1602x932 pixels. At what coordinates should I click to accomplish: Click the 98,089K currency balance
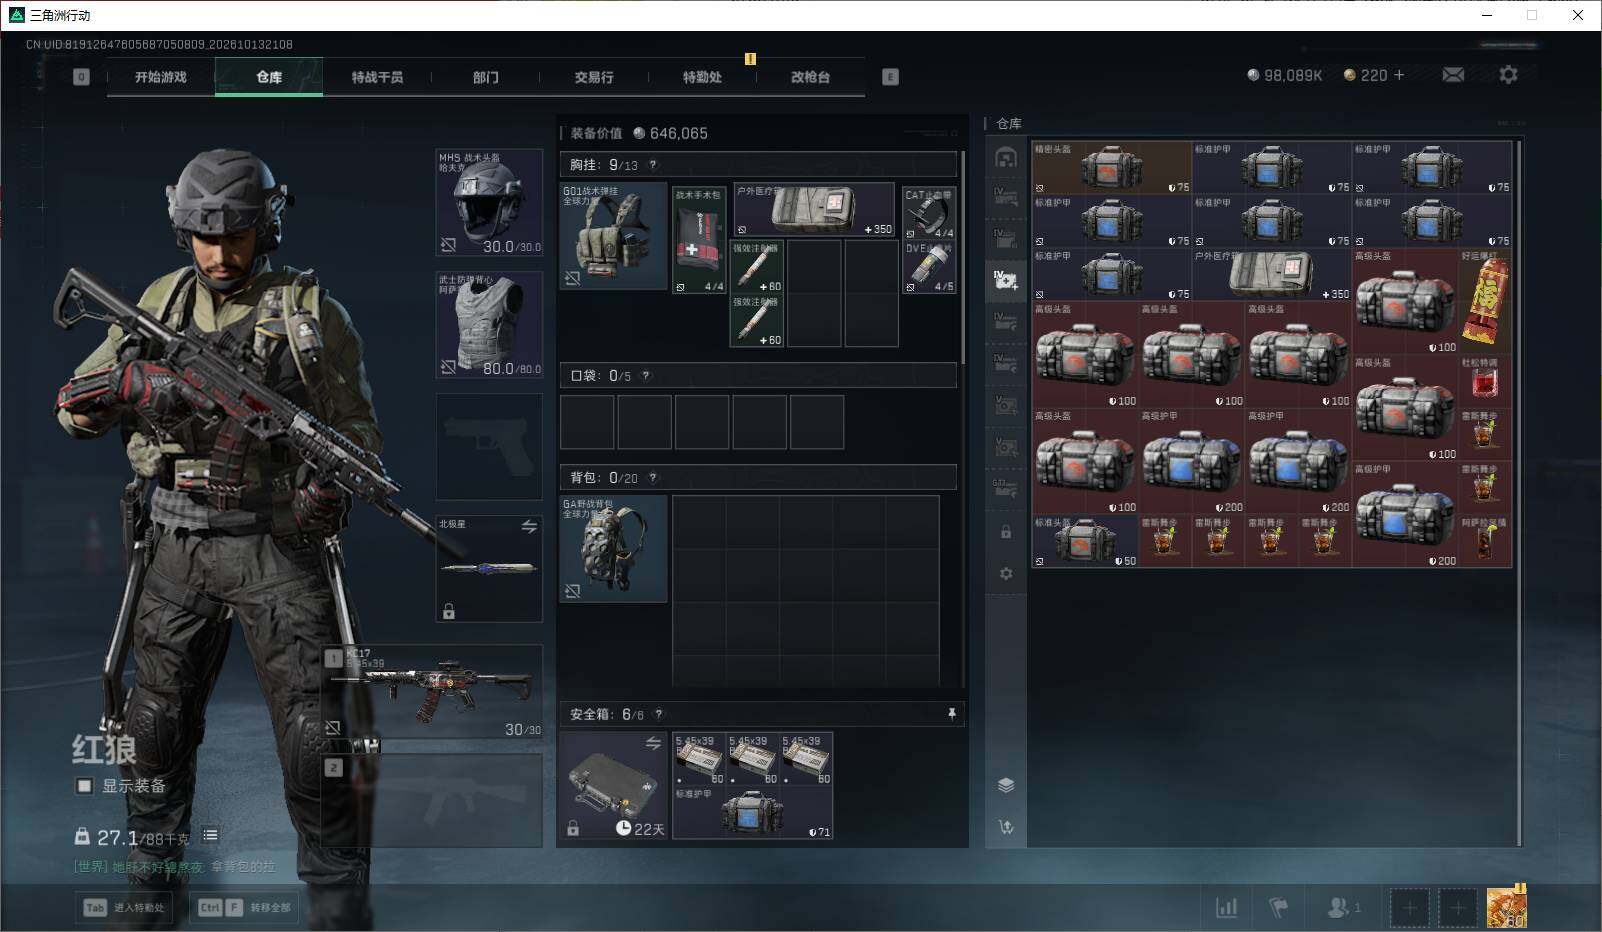click(x=1285, y=75)
